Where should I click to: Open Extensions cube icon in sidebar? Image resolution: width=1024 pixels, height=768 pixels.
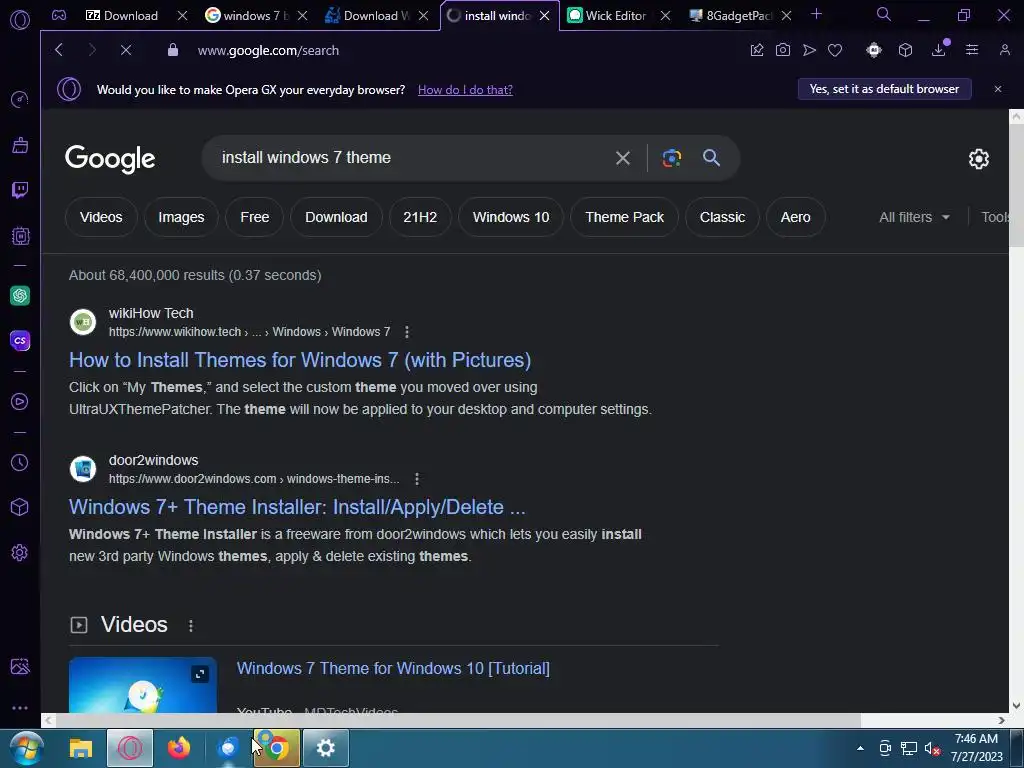(20, 507)
